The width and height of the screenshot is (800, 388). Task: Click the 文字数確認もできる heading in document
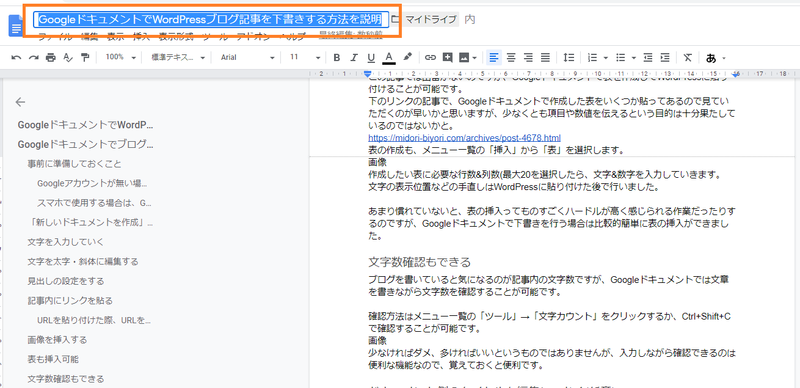[419, 262]
